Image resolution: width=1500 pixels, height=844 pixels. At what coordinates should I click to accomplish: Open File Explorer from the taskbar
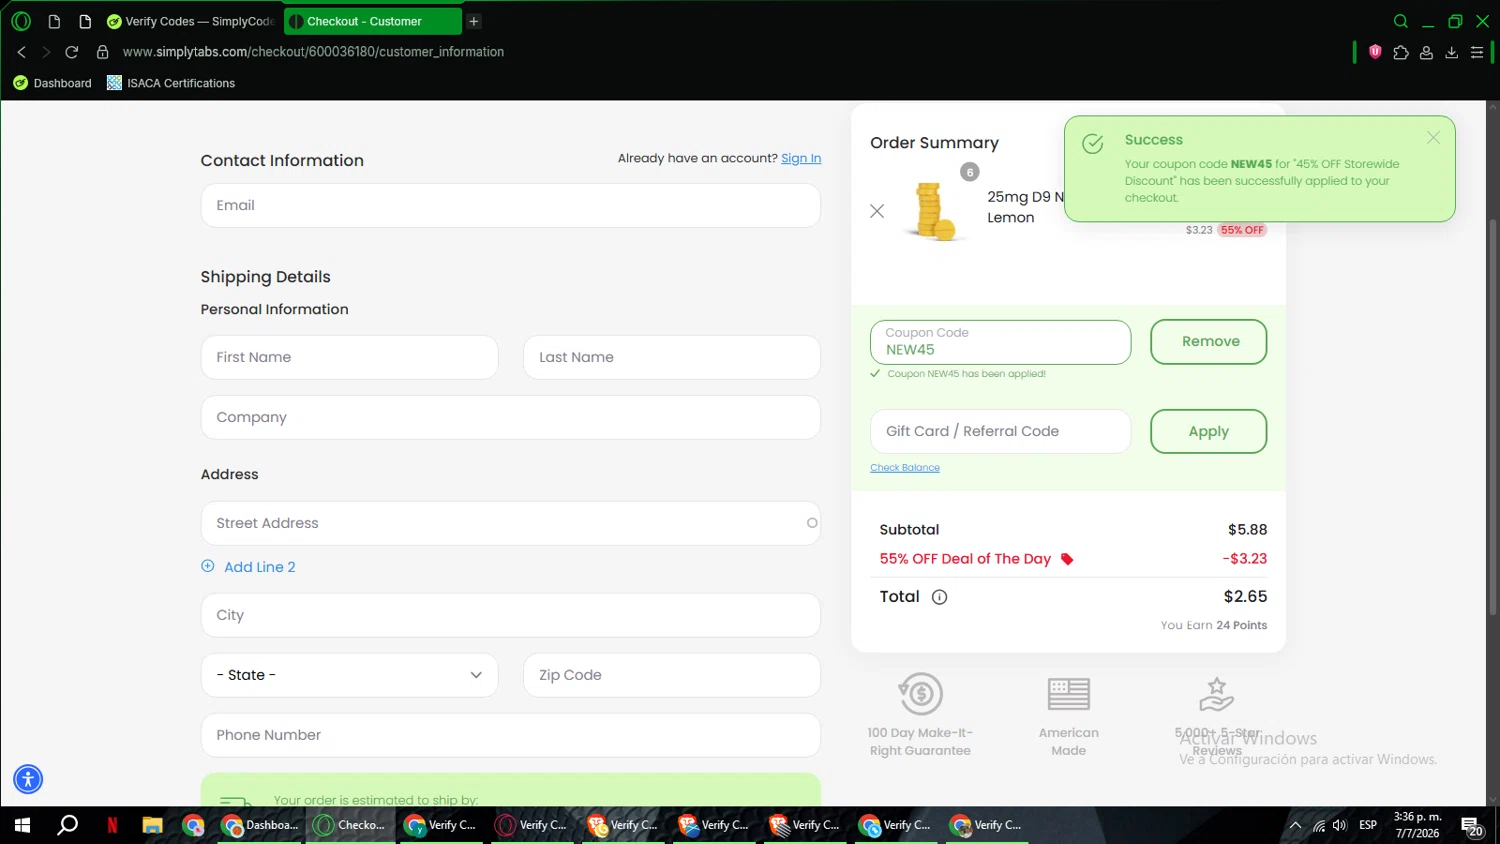click(x=152, y=825)
